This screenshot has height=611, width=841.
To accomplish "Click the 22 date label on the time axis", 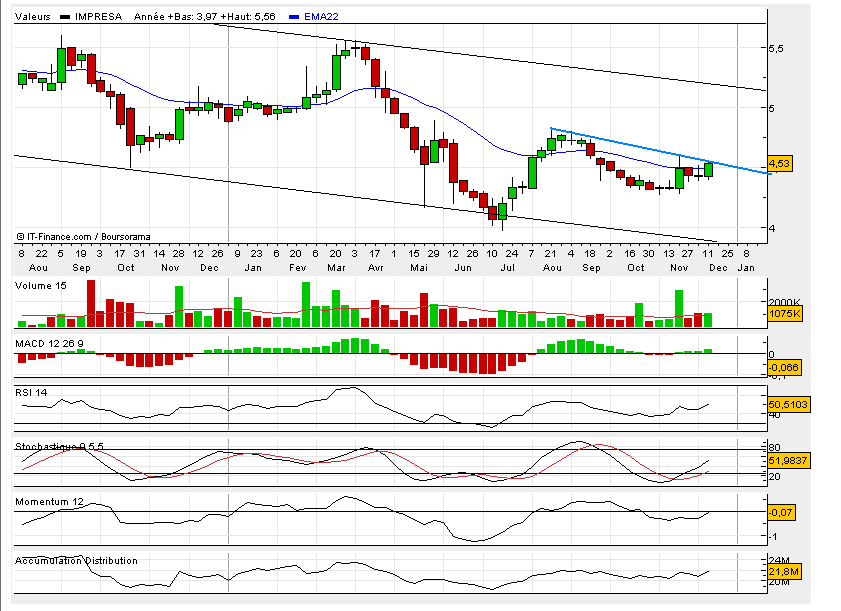I will pos(41,254).
